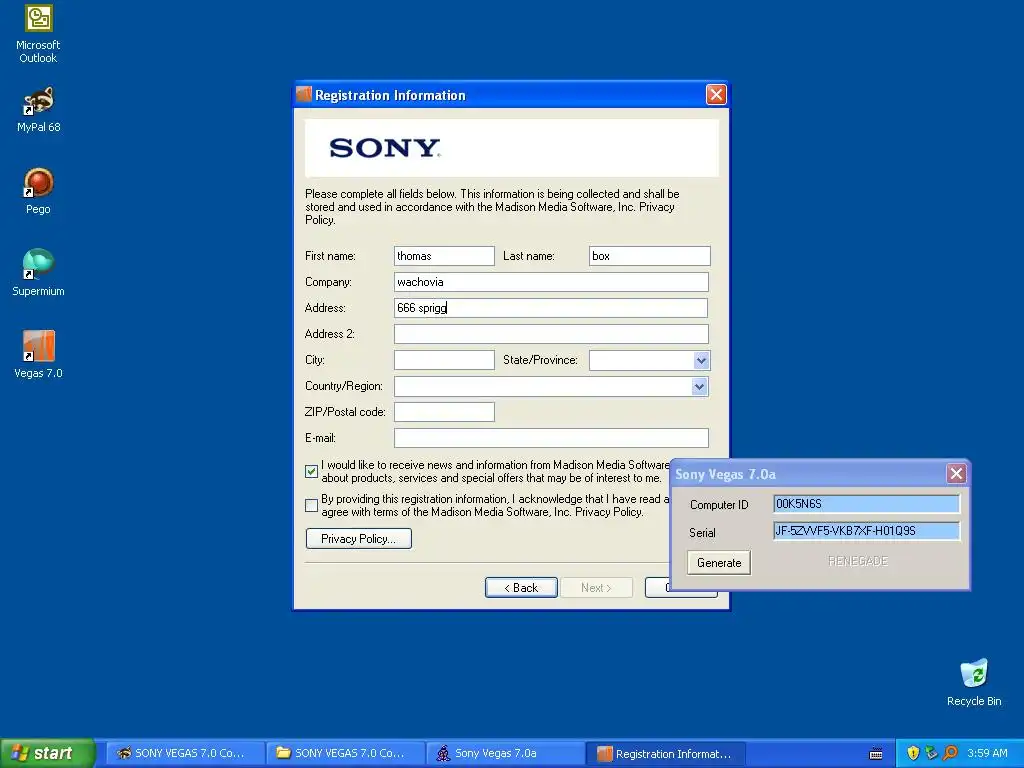Switch to first SONY VEGAS 7.0 Co… taskbar item

pyautogui.click(x=185, y=753)
